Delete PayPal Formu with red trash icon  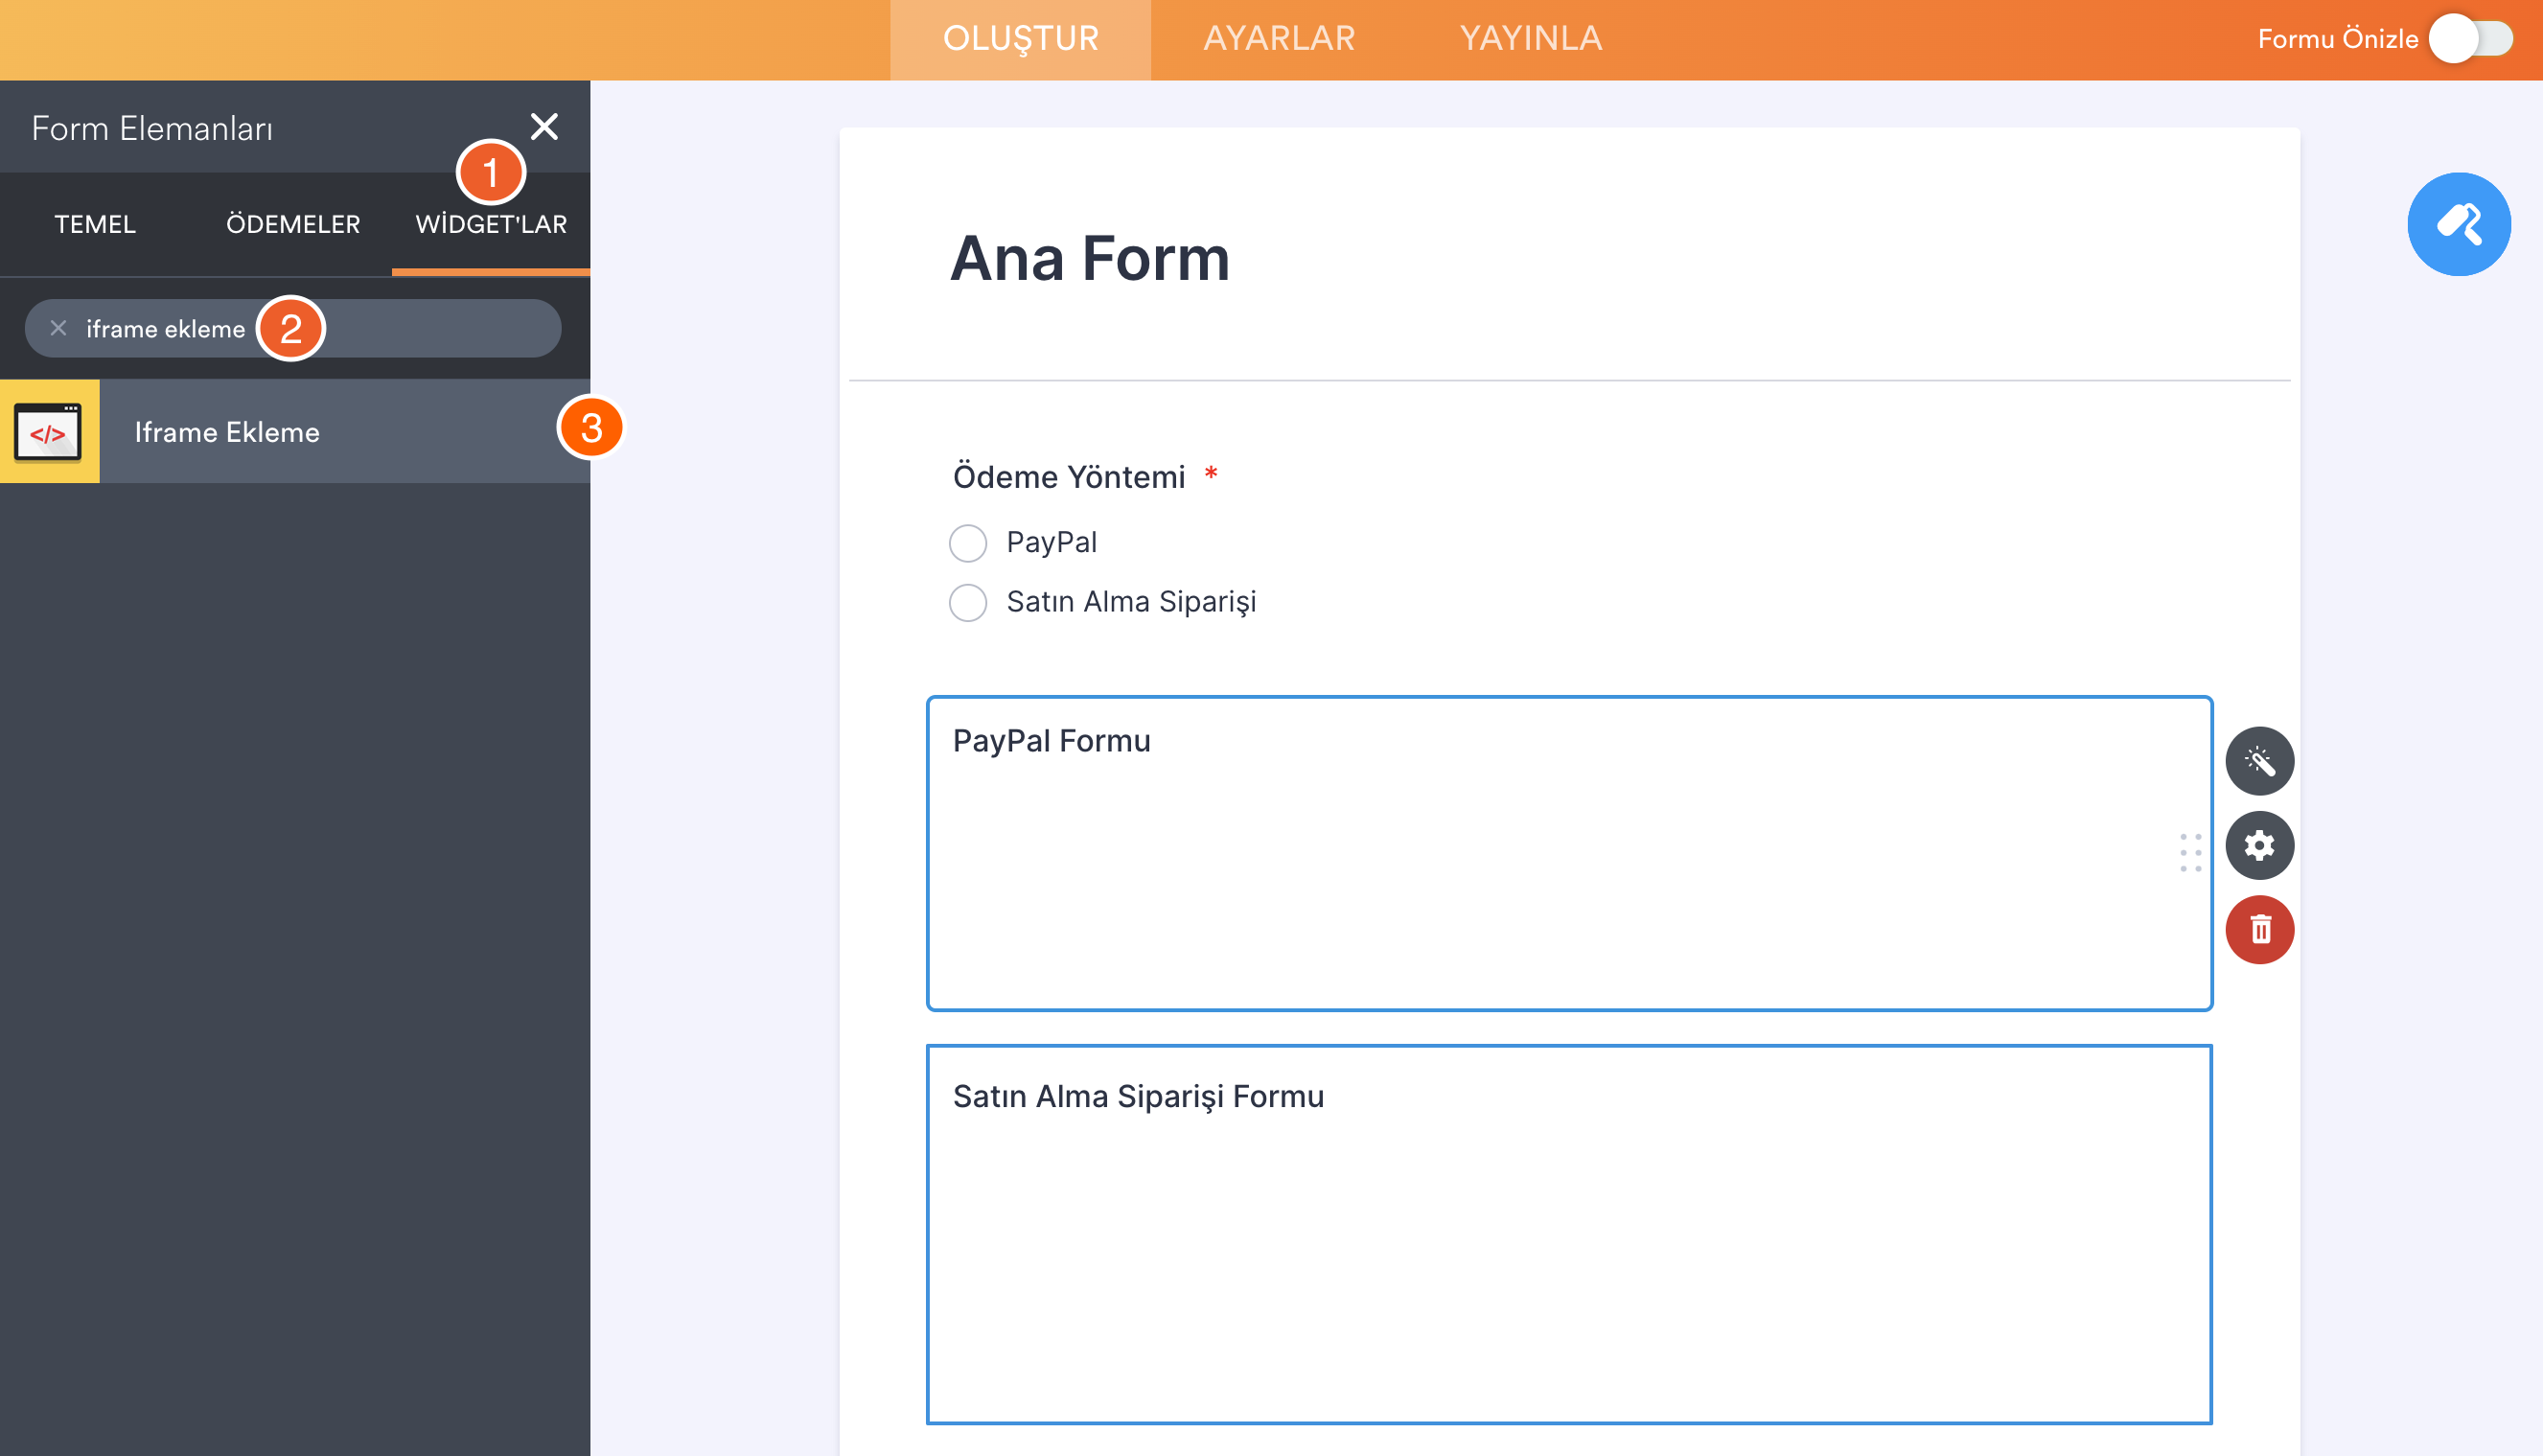point(2259,929)
